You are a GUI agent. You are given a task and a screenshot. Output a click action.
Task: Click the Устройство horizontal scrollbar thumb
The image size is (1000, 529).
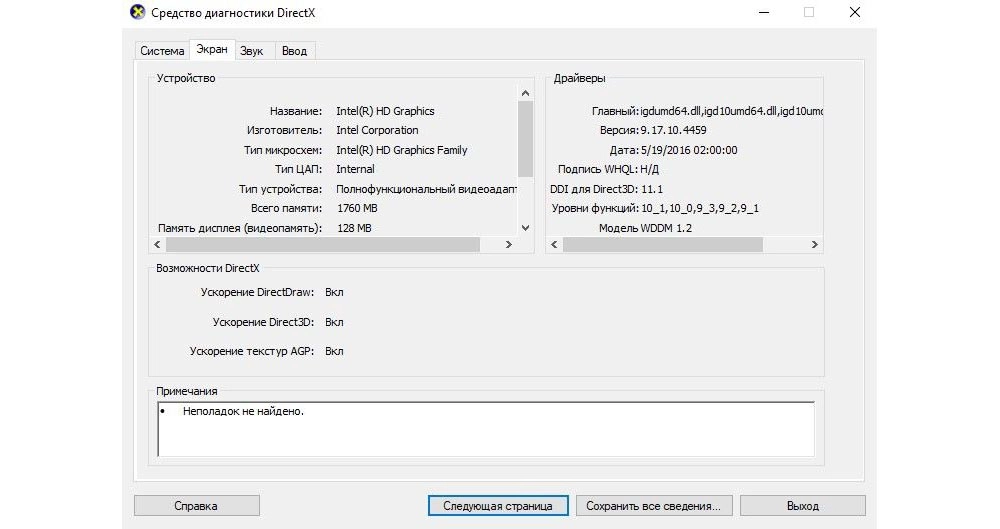point(323,244)
